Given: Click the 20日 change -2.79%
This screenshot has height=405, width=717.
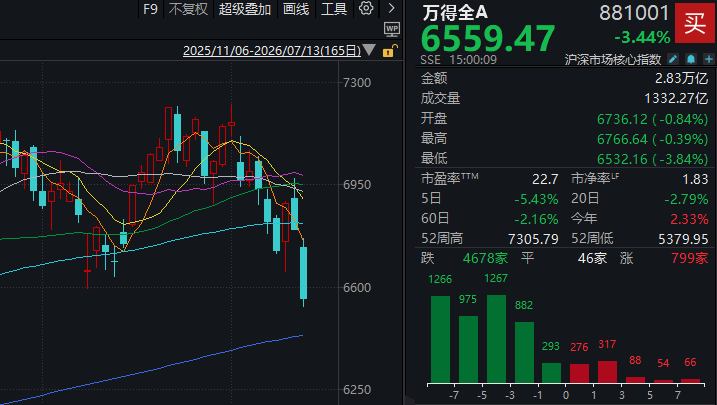Looking at the screenshot, I should (686, 199).
